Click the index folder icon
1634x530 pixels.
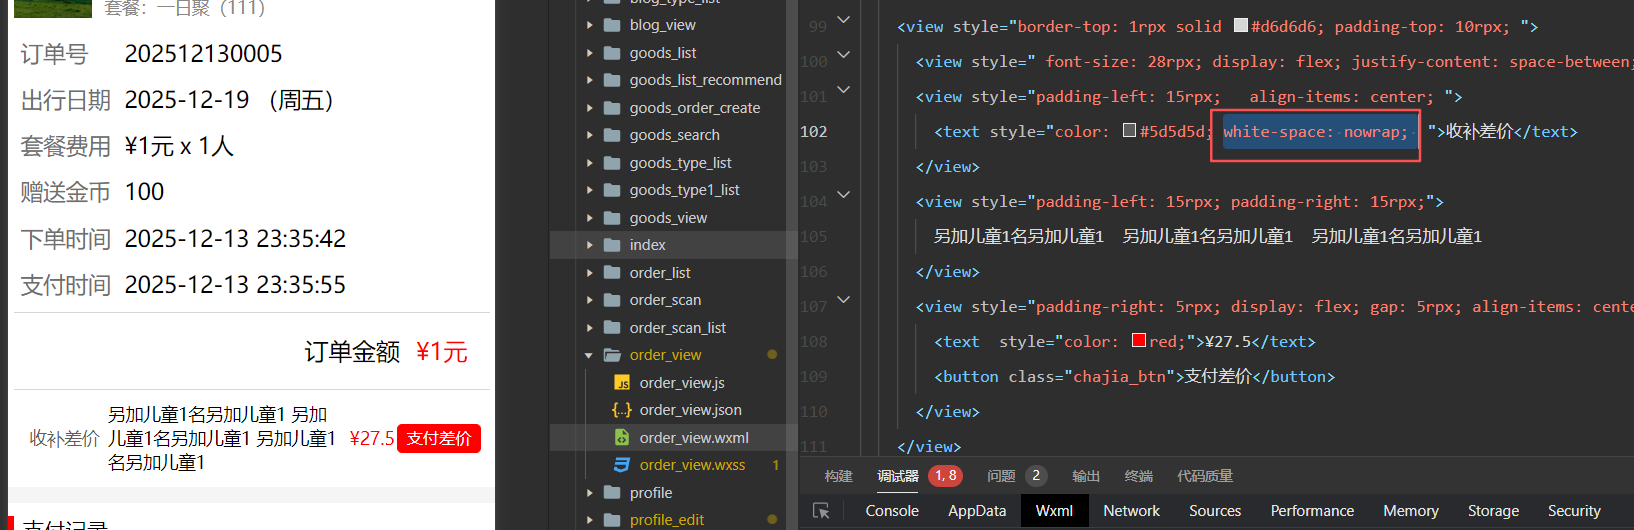click(612, 245)
